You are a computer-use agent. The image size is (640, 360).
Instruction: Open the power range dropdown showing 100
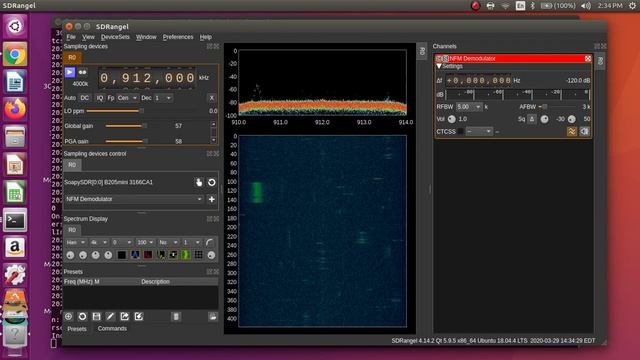pyautogui.click(x=145, y=242)
